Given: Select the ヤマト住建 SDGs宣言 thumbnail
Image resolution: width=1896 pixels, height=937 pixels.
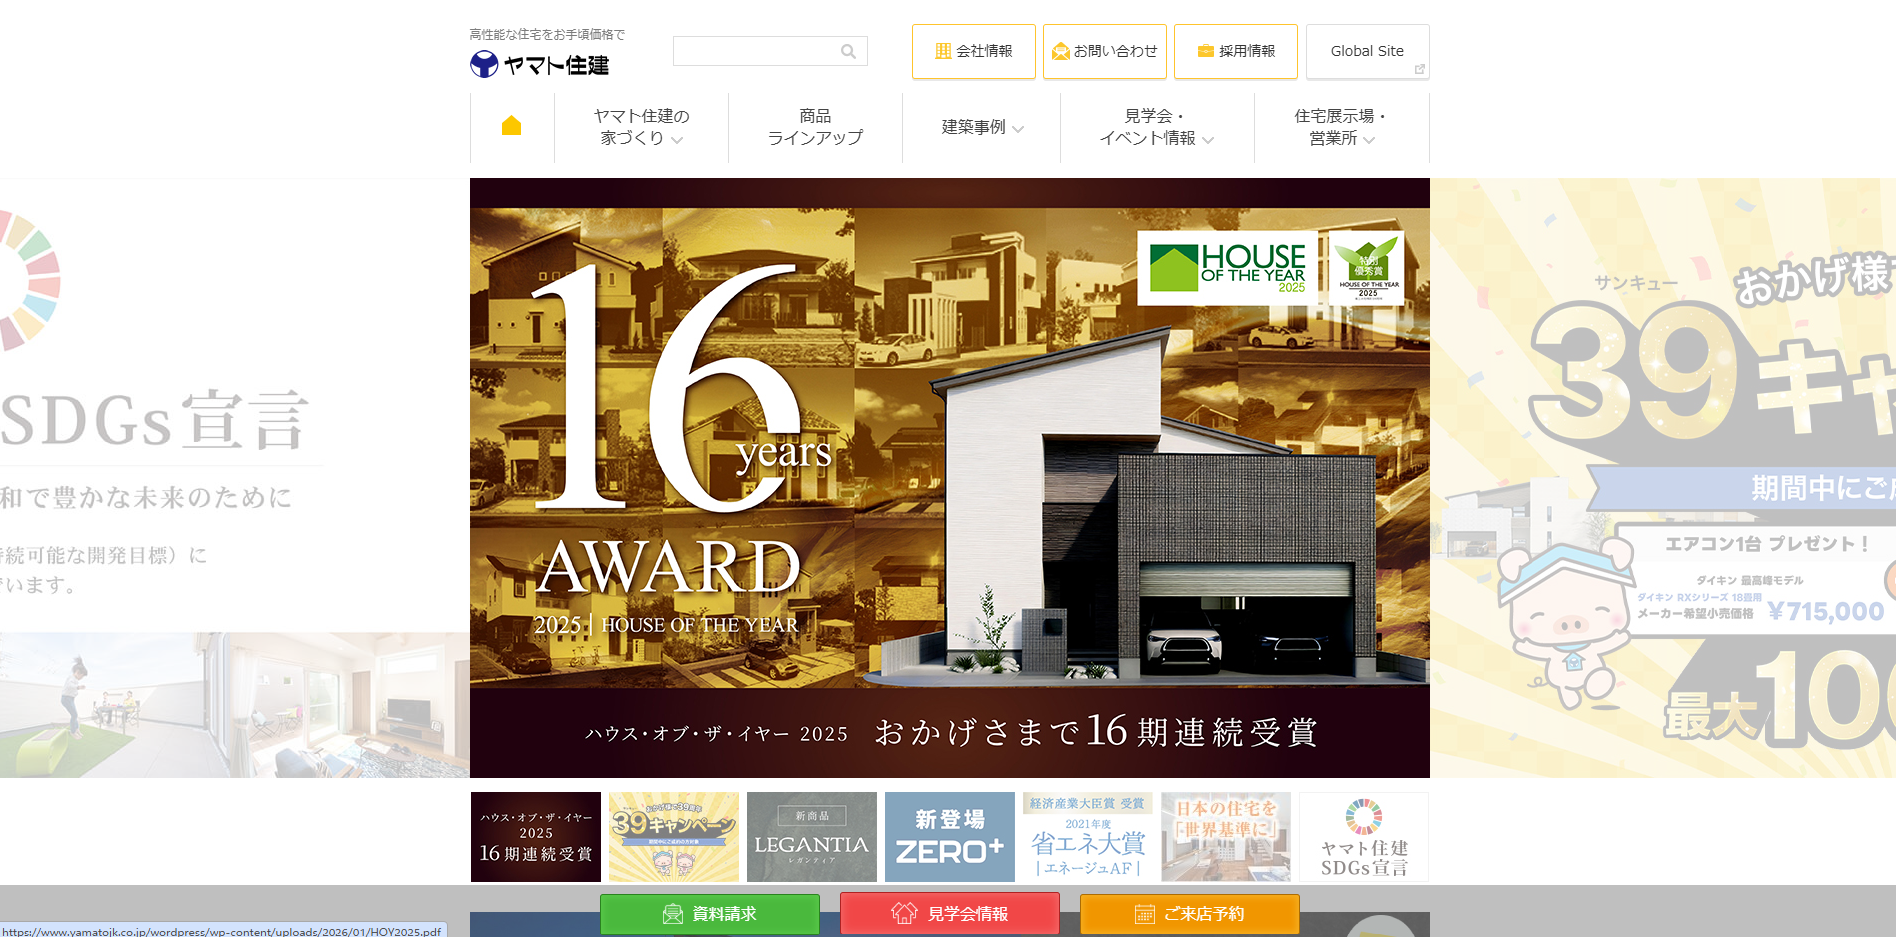Looking at the screenshot, I should click(1364, 837).
